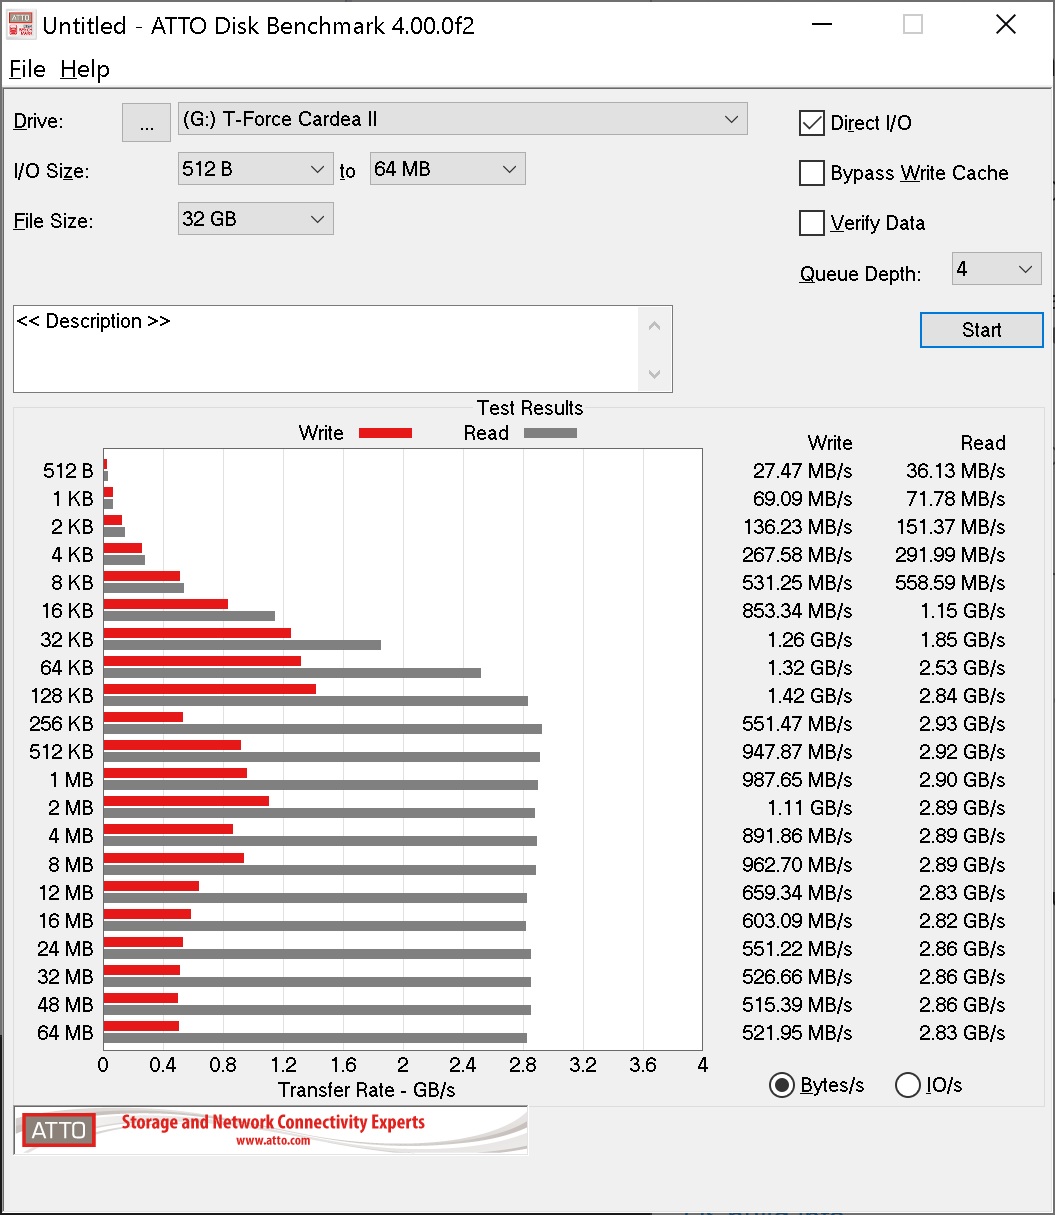Minimize the ATTO Disk Benchmark window
This screenshot has height=1215, width=1055.
[820, 25]
